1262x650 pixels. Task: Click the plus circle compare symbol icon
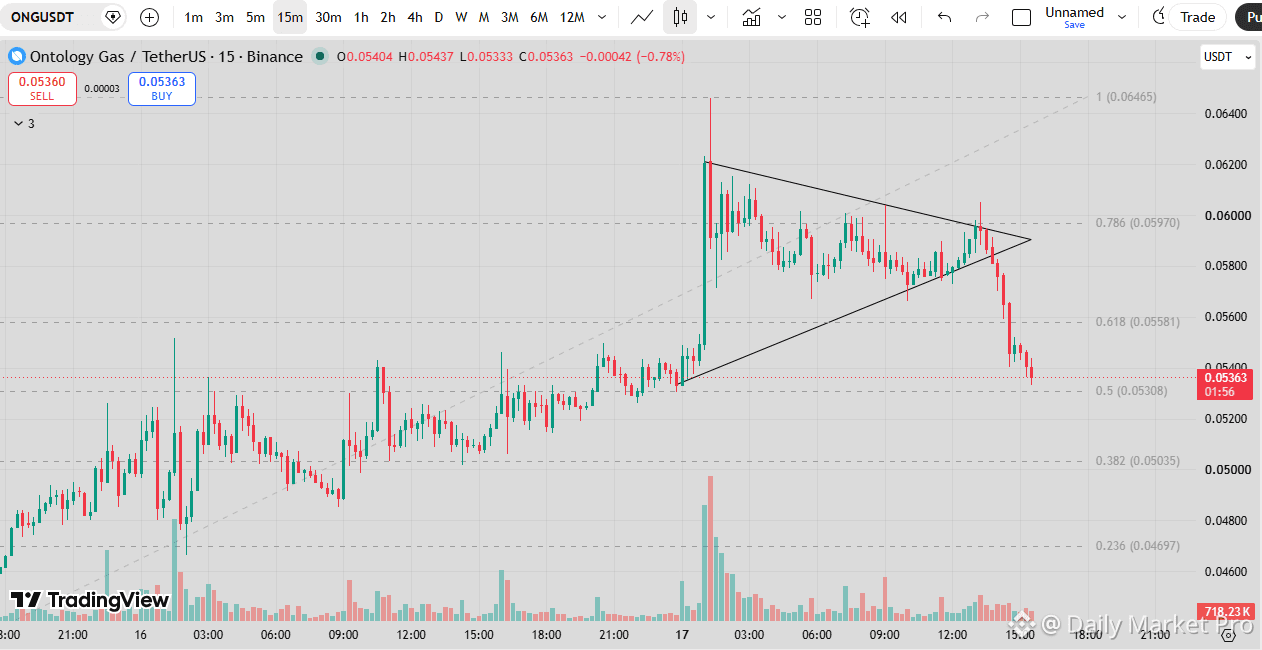(x=149, y=17)
